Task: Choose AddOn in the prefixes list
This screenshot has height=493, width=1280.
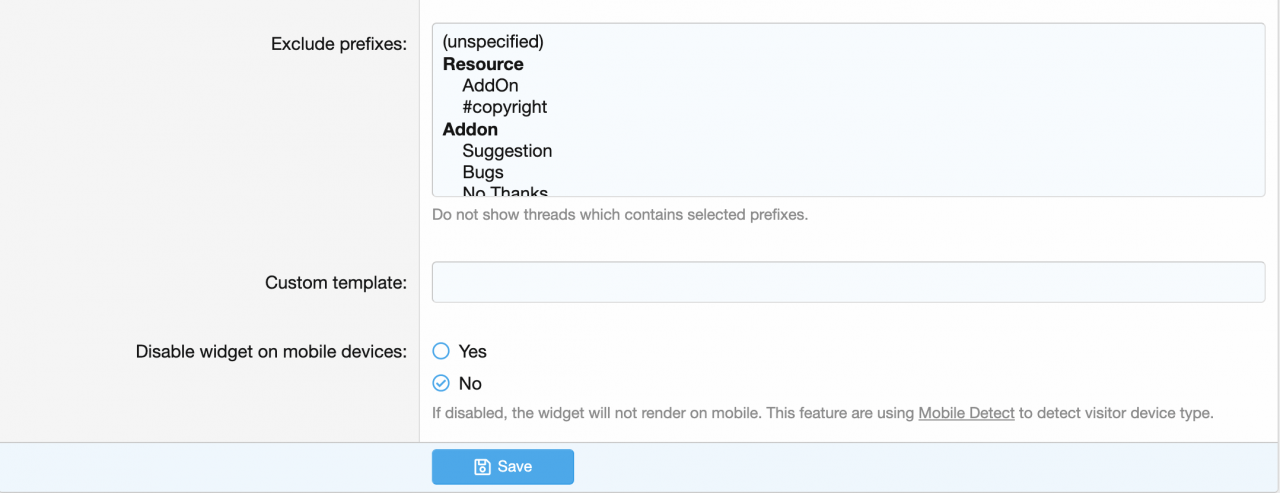Action: (x=490, y=86)
